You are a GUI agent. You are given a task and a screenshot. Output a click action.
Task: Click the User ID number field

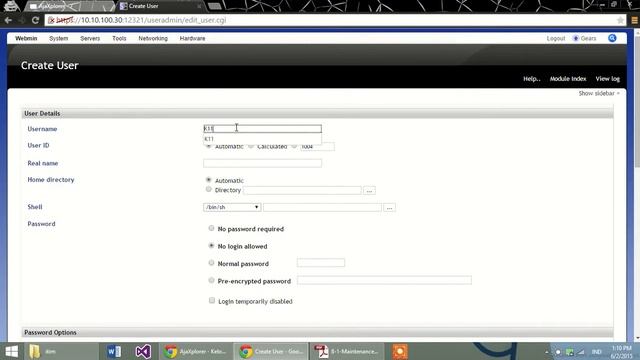coord(317,147)
